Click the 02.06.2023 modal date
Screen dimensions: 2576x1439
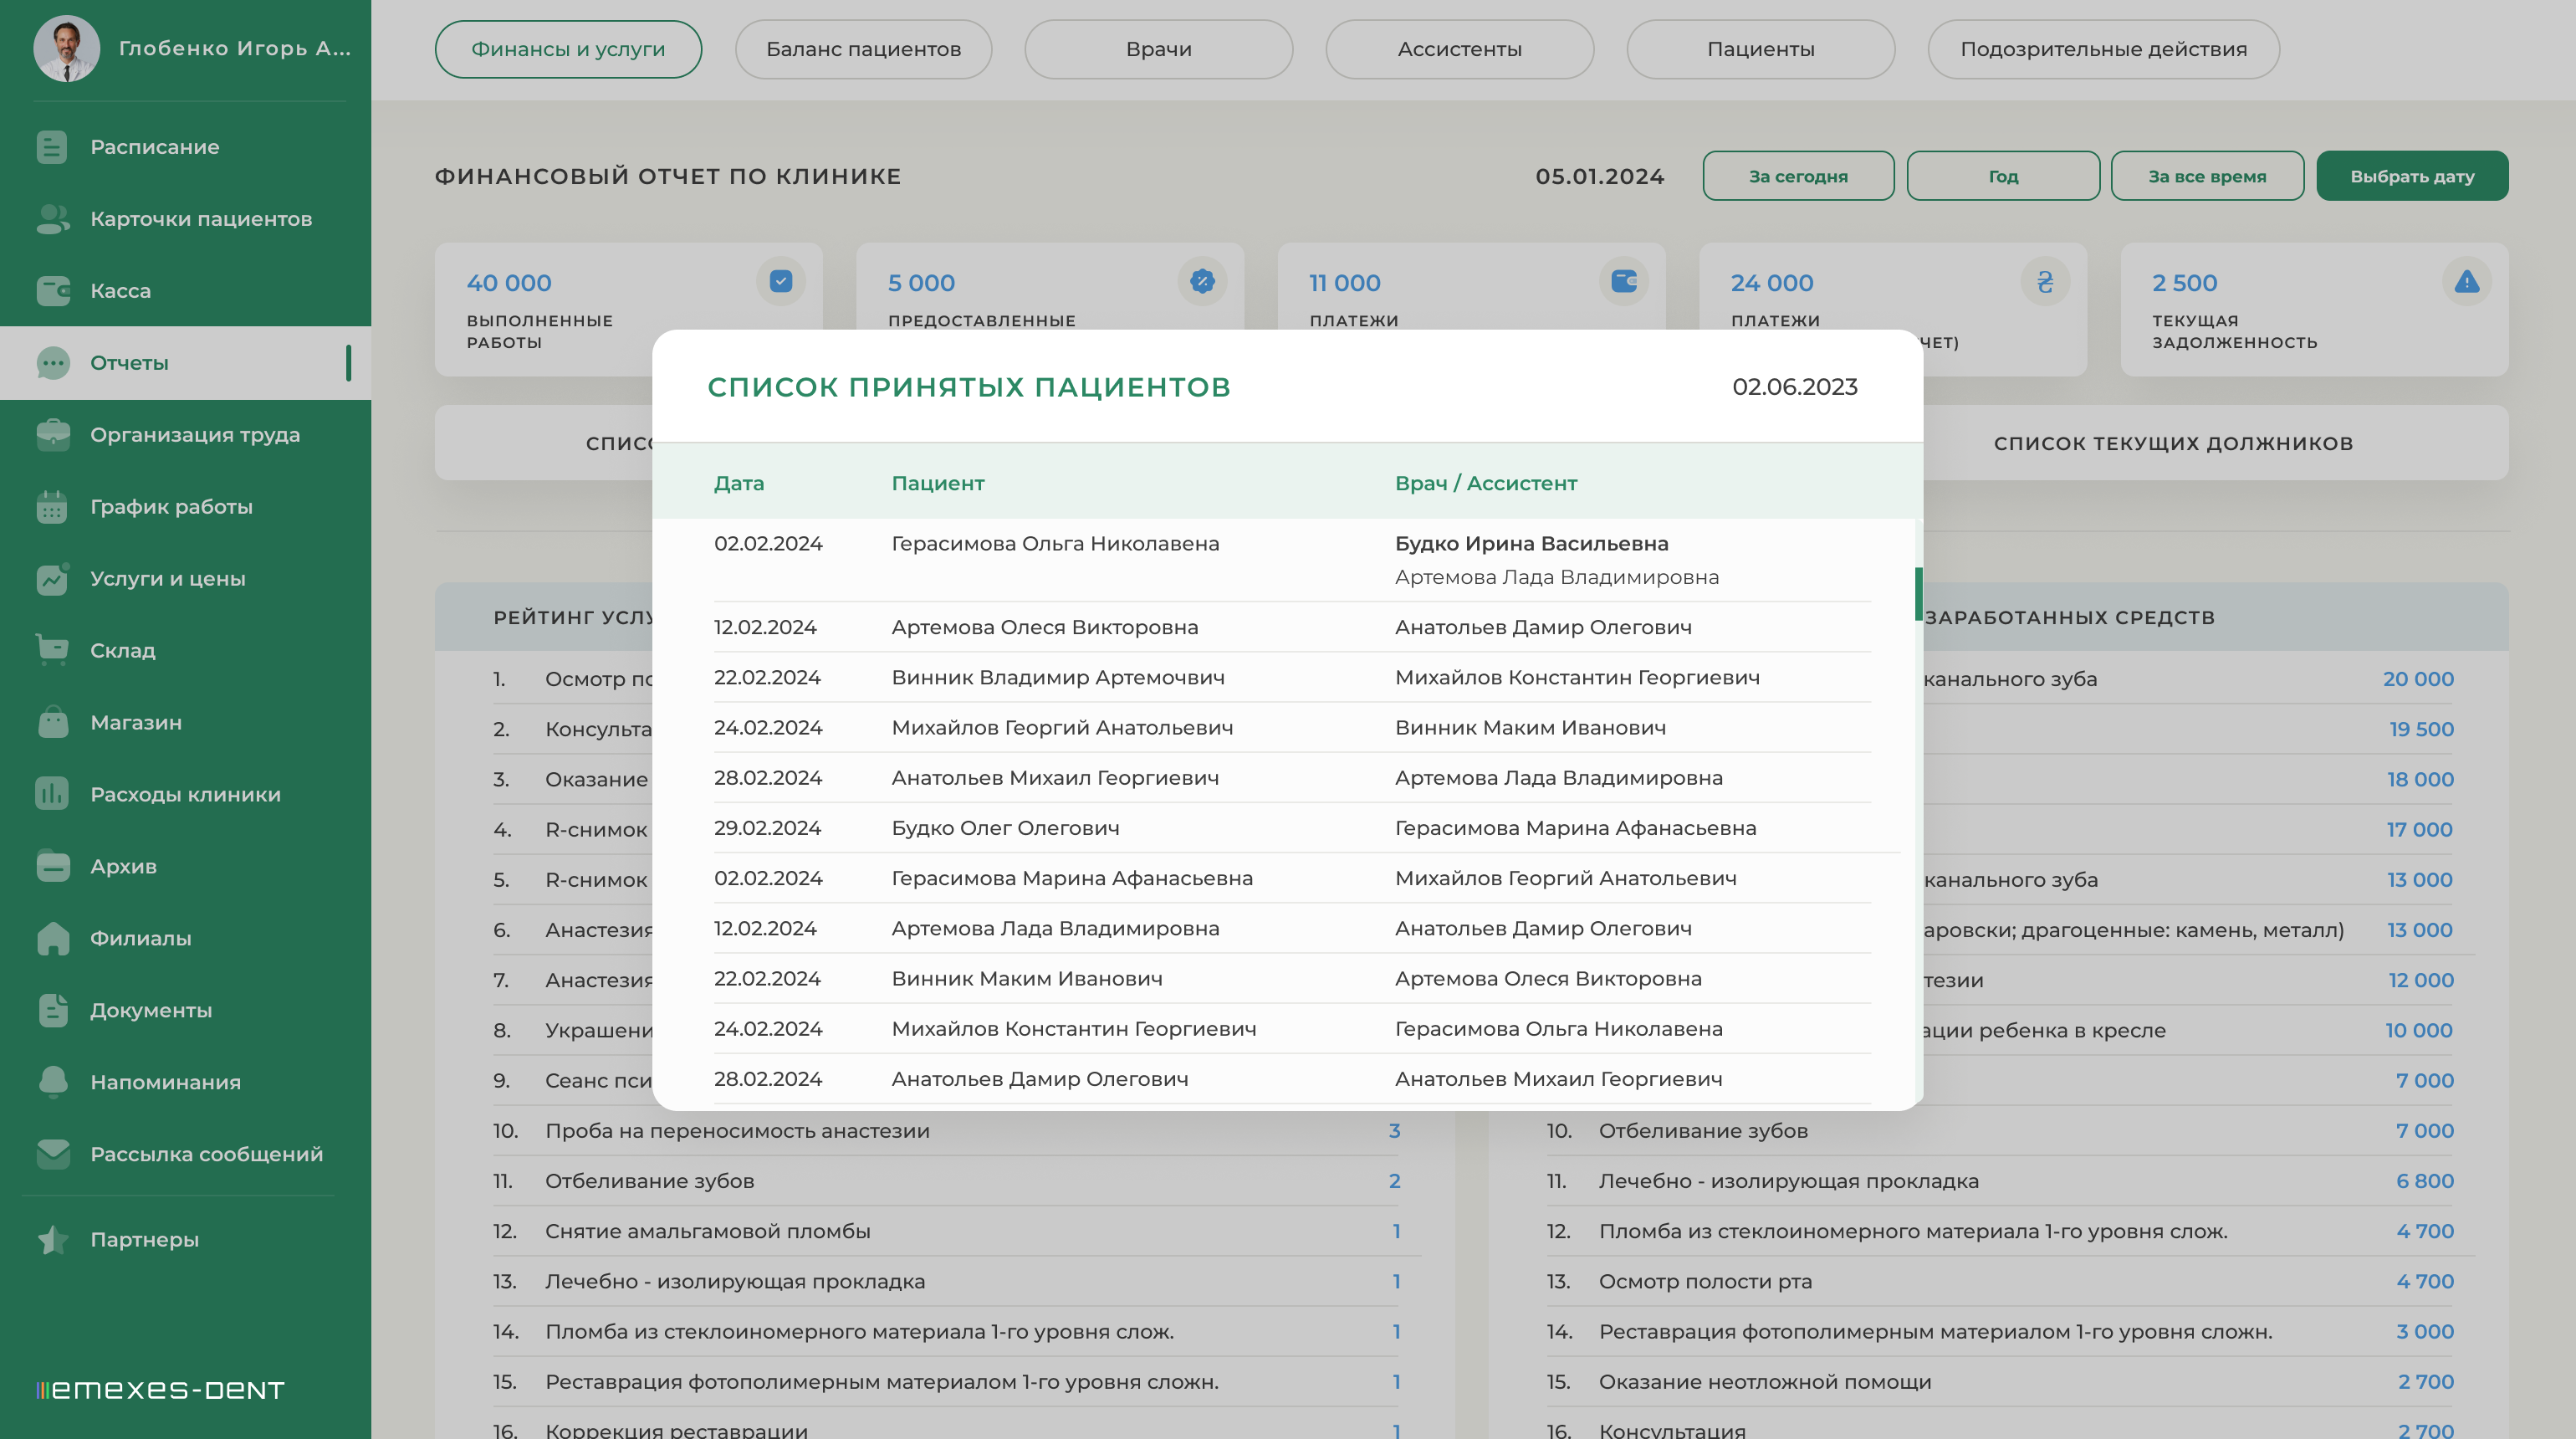pos(1794,387)
